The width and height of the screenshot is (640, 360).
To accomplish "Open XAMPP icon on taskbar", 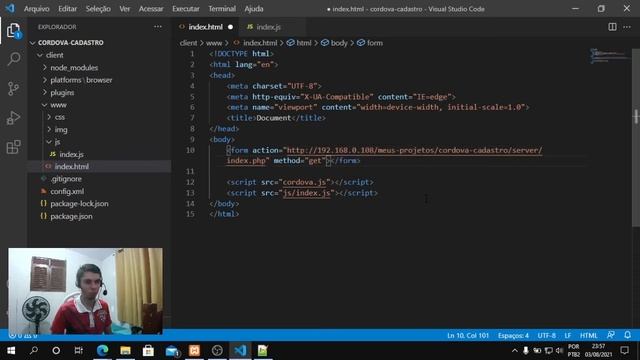I will [x=194, y=351].
